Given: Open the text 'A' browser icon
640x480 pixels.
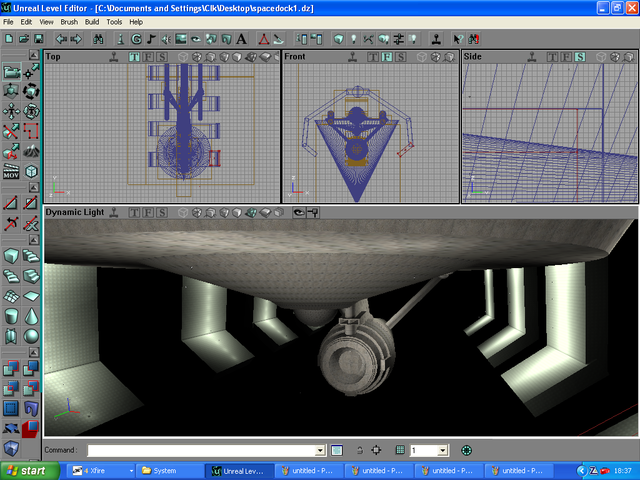Looking at the screenshot, I should tap(242, 39).
